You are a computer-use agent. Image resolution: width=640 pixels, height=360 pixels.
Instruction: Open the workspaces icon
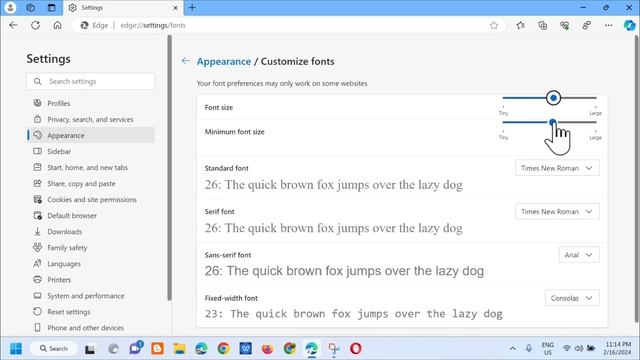(30, 7)
